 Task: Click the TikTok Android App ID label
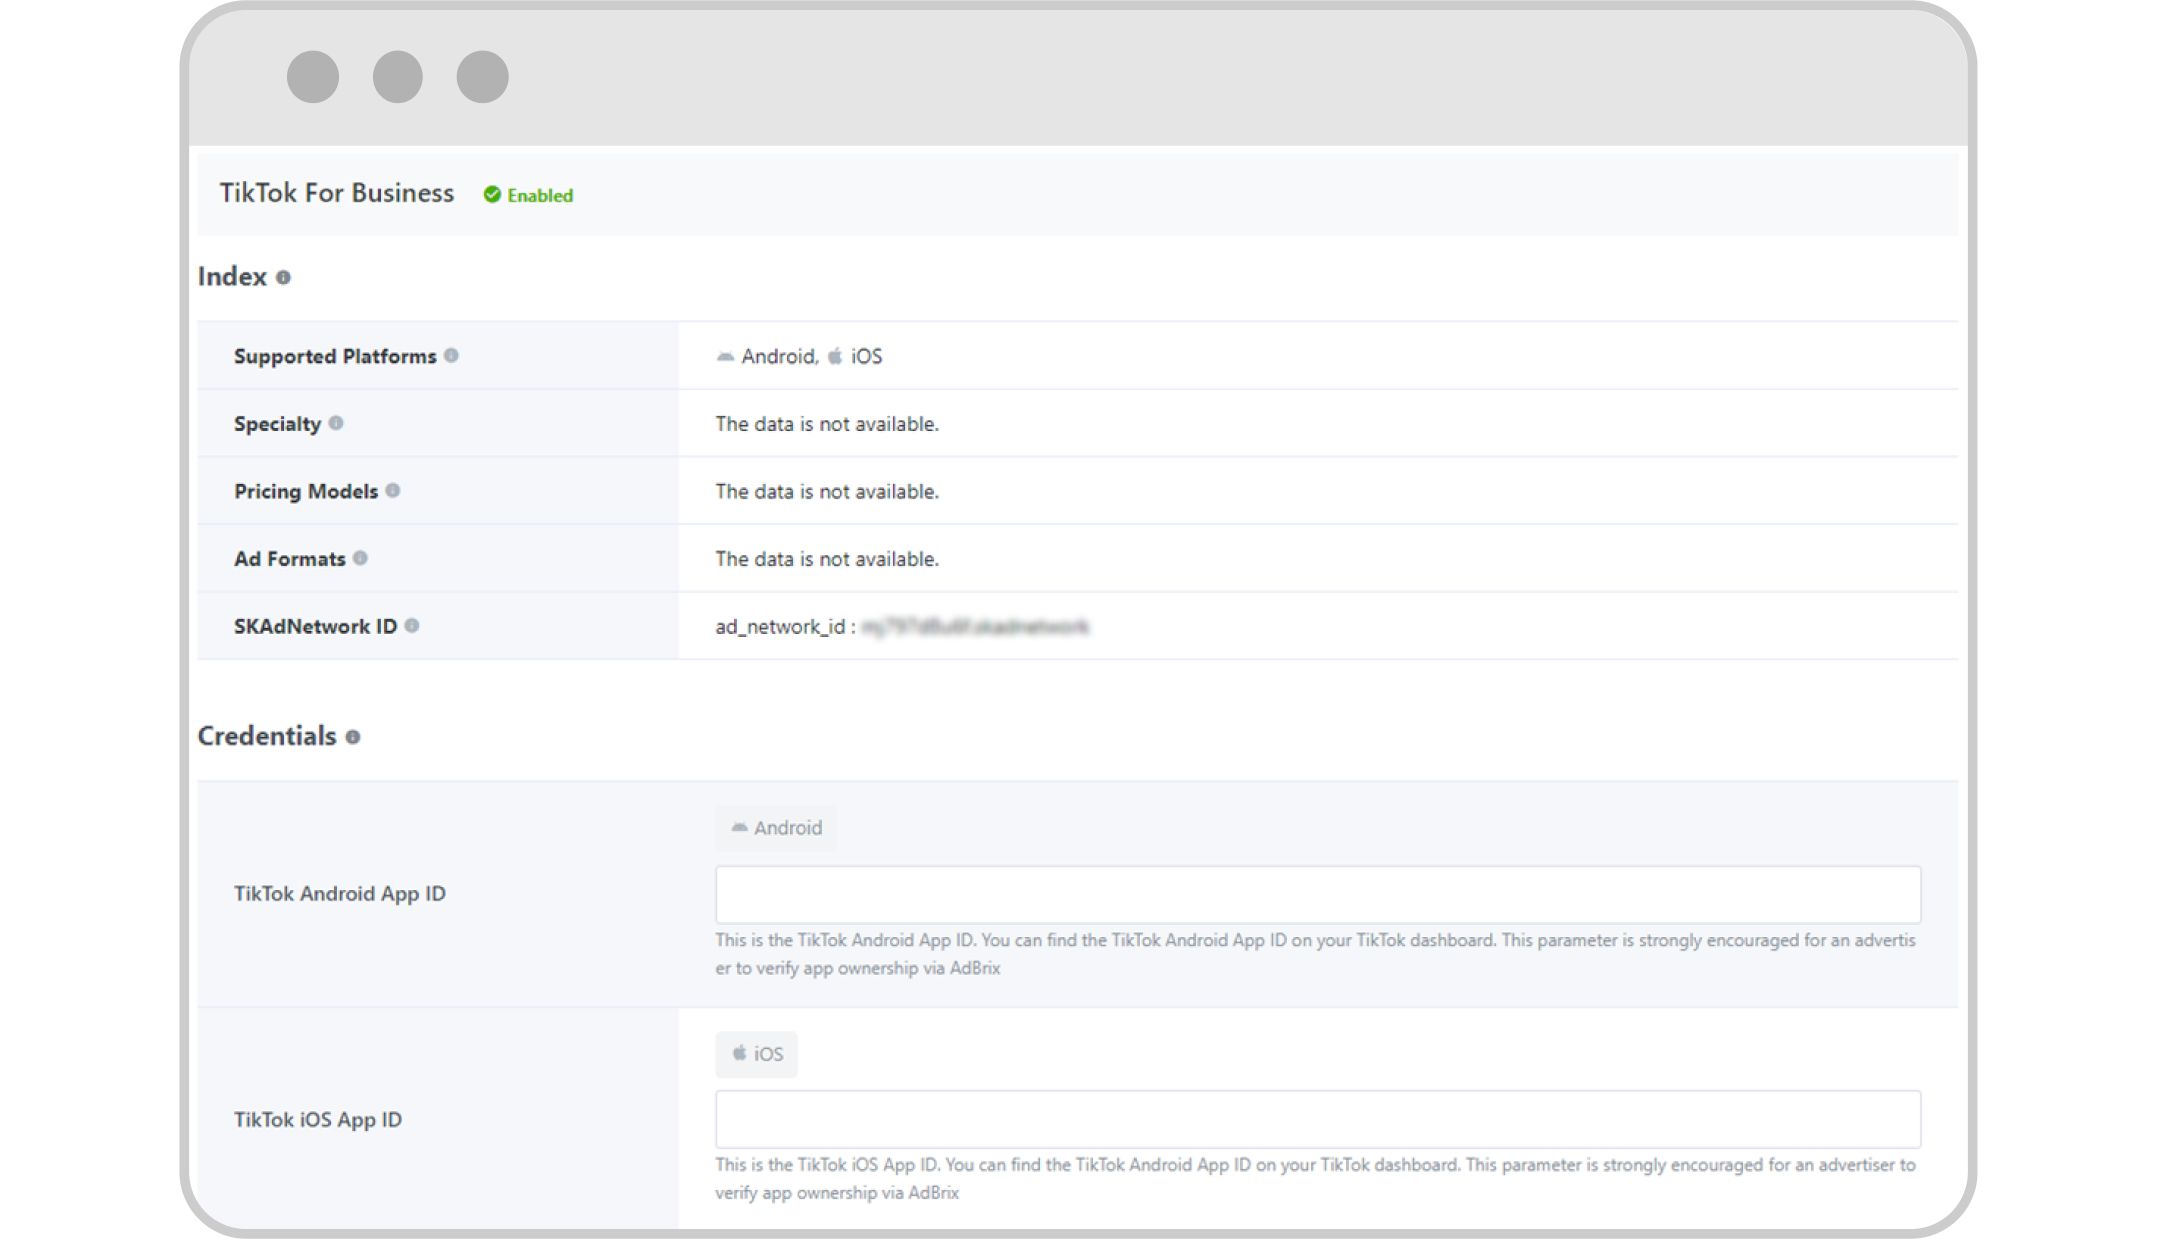(340, 894)
